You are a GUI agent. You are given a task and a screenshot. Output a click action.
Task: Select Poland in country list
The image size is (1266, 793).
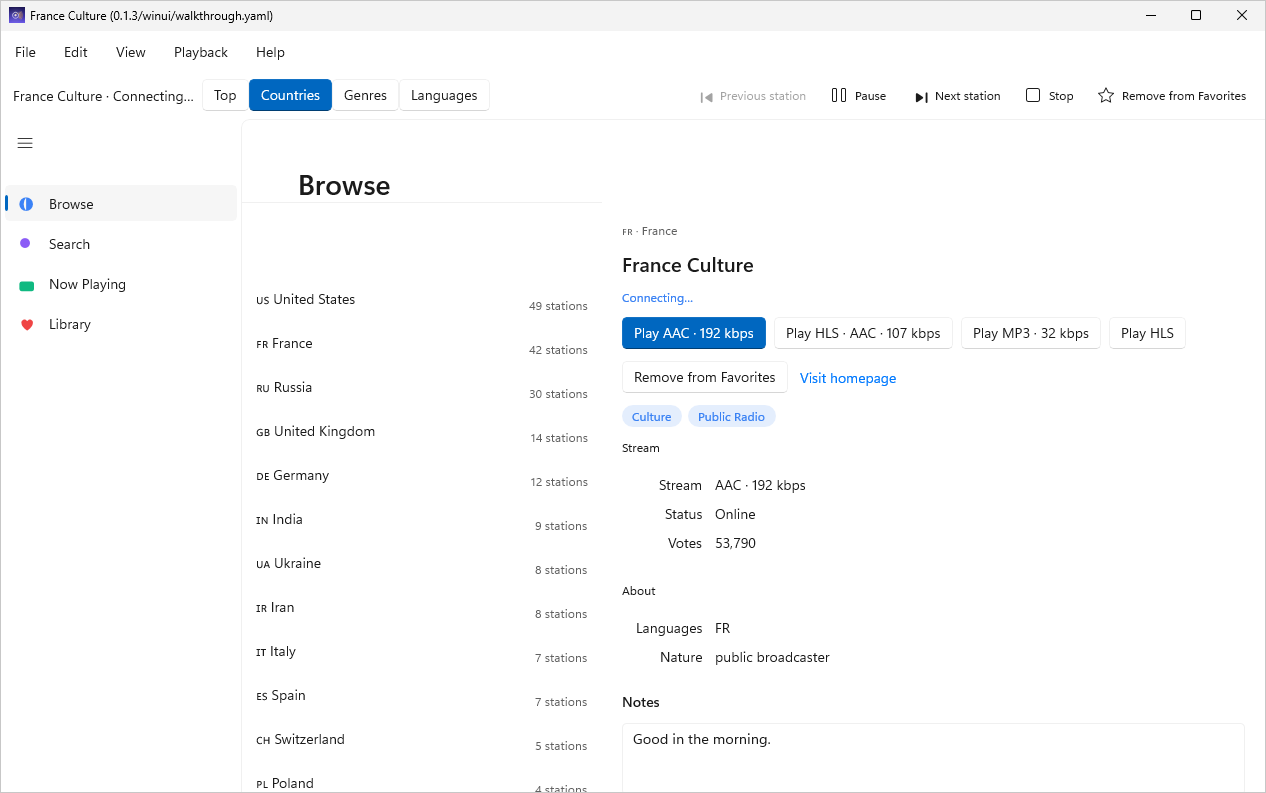tap(422, 778)
